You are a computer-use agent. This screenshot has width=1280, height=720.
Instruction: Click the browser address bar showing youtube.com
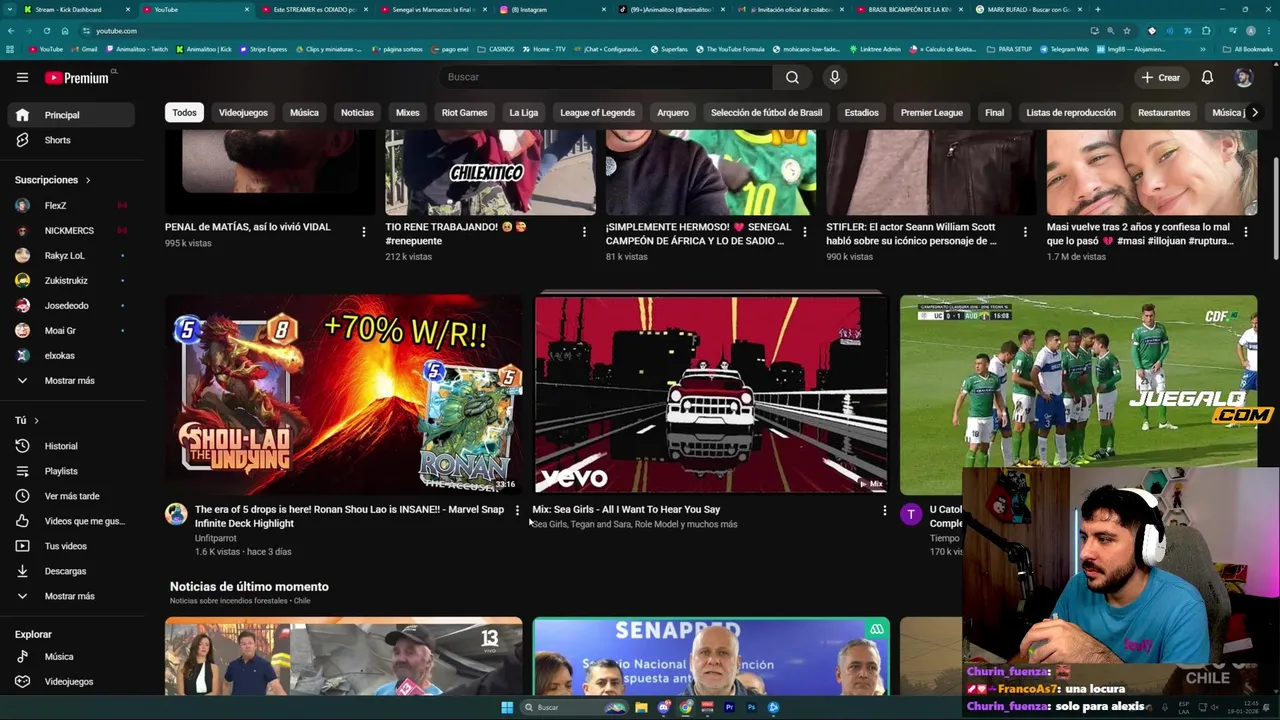580,31
